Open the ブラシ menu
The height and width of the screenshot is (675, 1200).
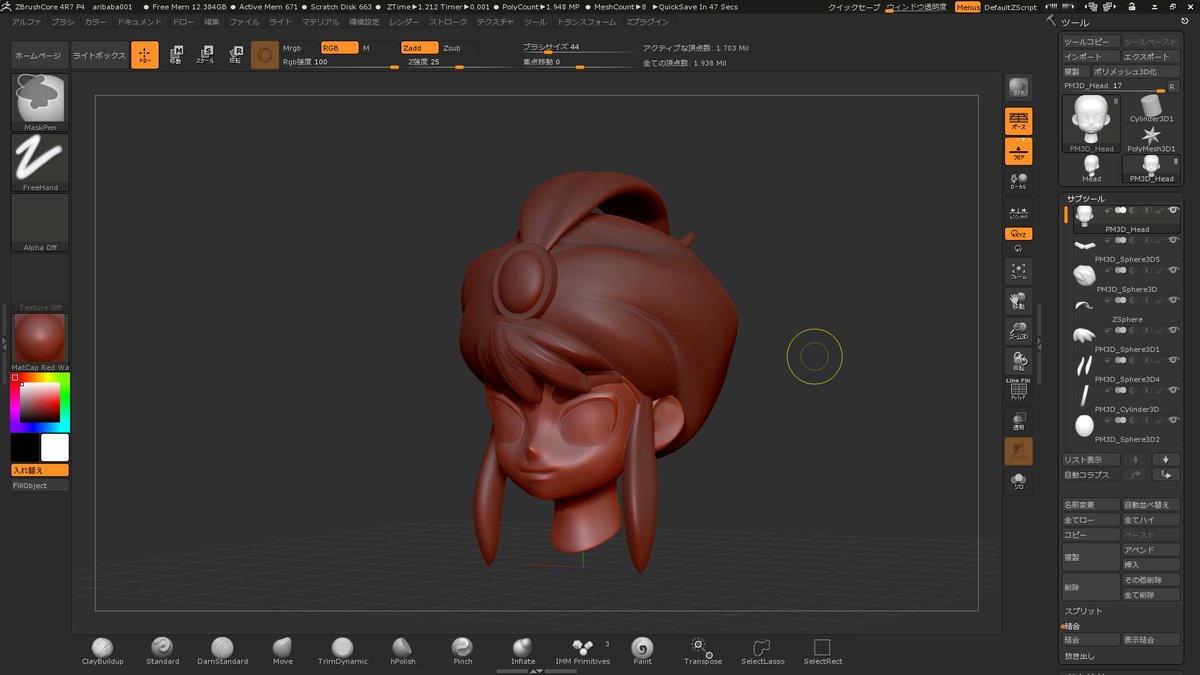click(63, 21)
